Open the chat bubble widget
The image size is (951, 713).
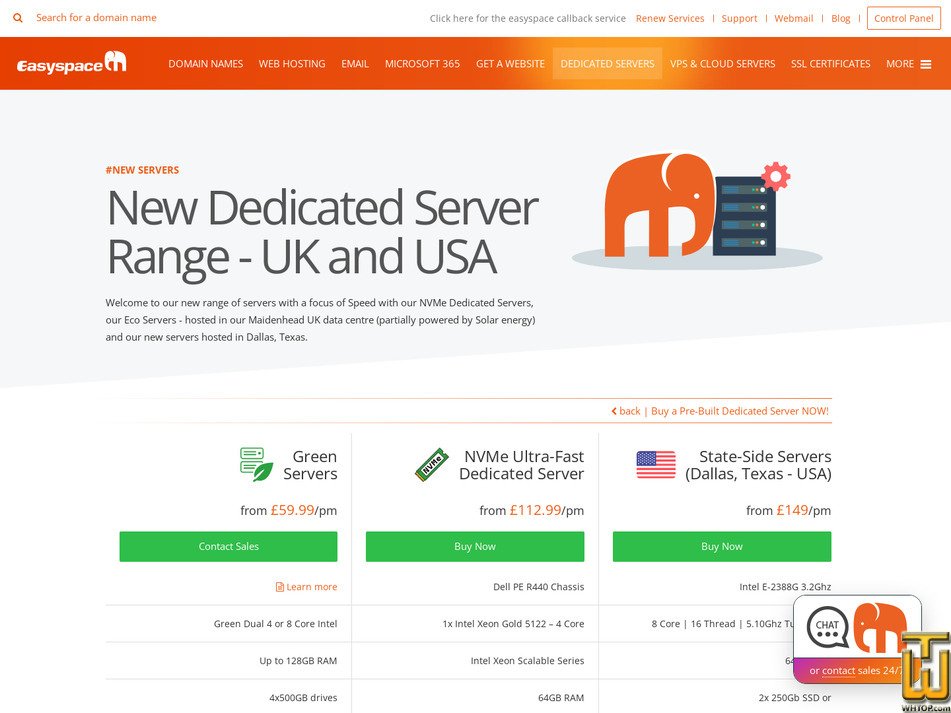pyautogui.click(x=828, y=626)
